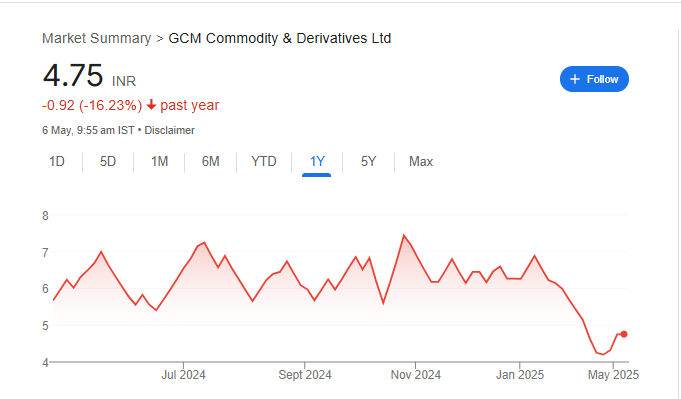The width and height of the screenshot is (681, 399).
Task: Click the INR currency label
Action: point(124,81)
